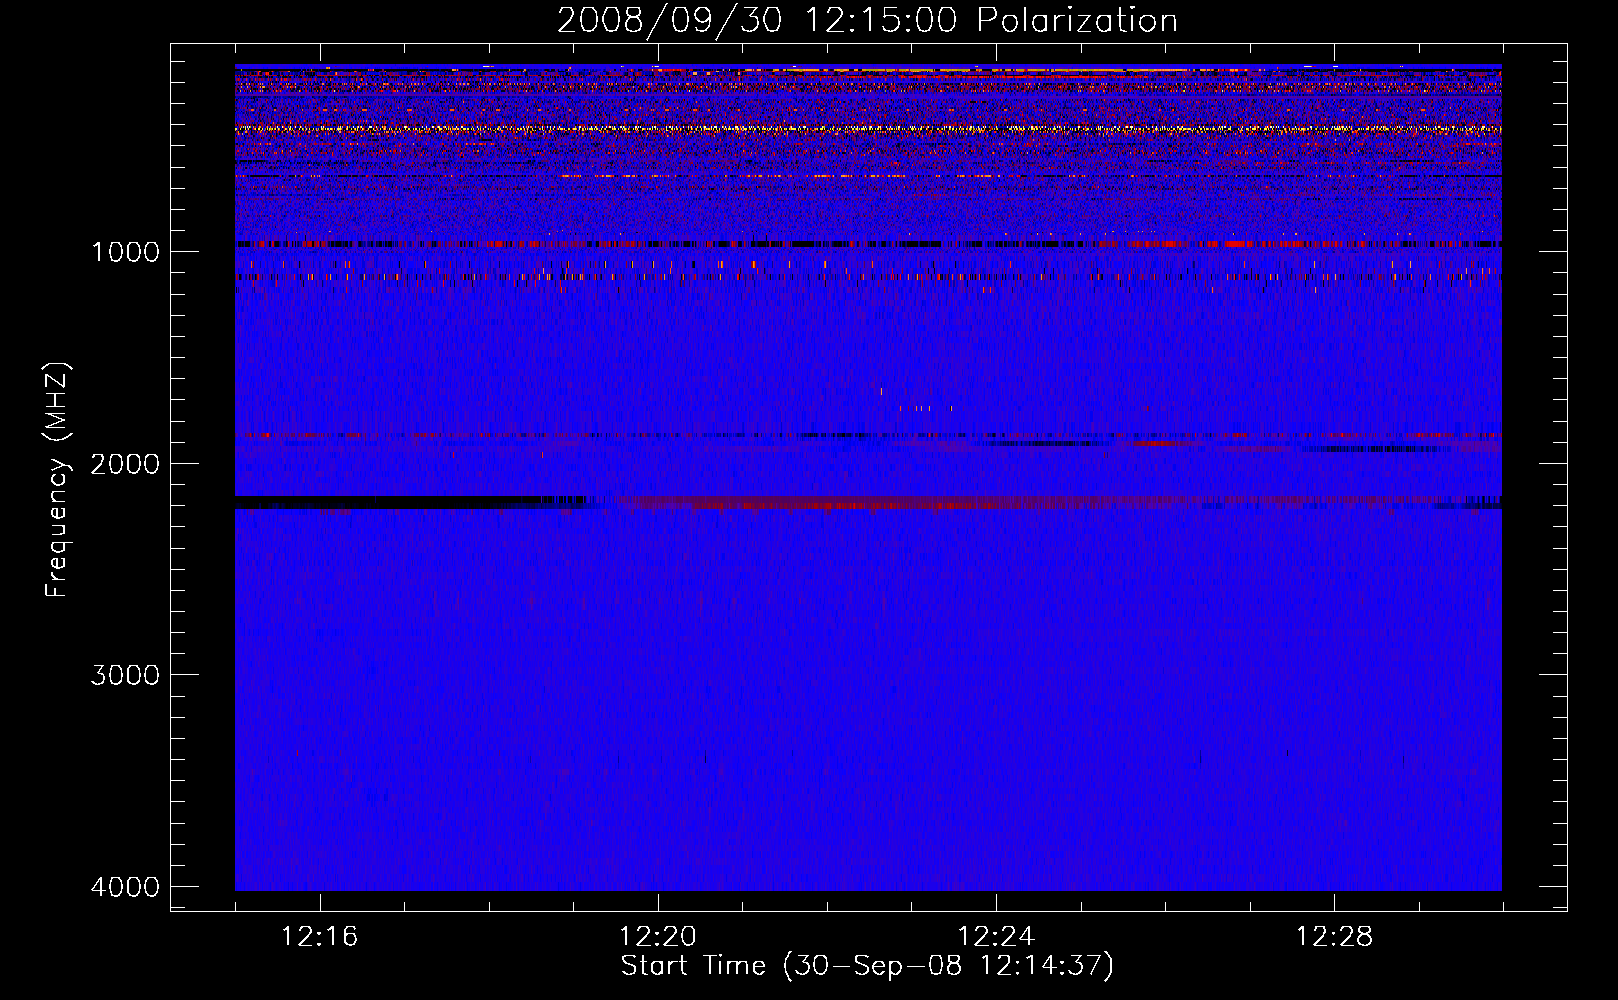Click the "Frequency (MHZ)" axis title
Viewport: 1618px width, 1000px height.
tap(57, 480)
